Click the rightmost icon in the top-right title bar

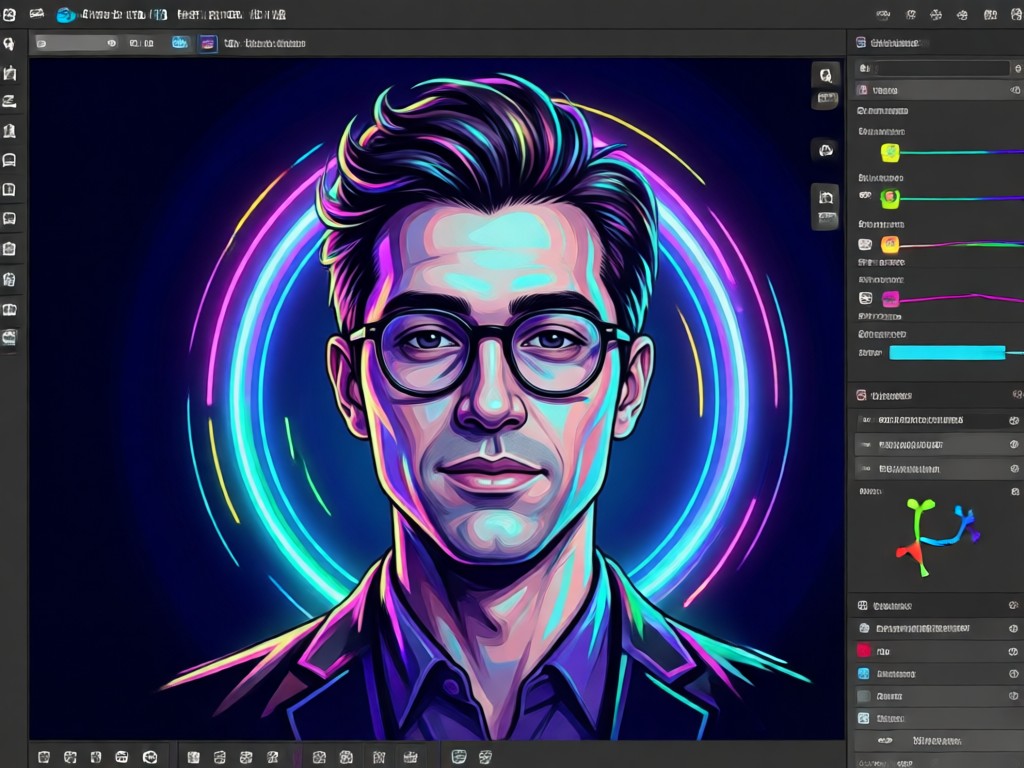pyautogui.click(x=1014, y=14)
